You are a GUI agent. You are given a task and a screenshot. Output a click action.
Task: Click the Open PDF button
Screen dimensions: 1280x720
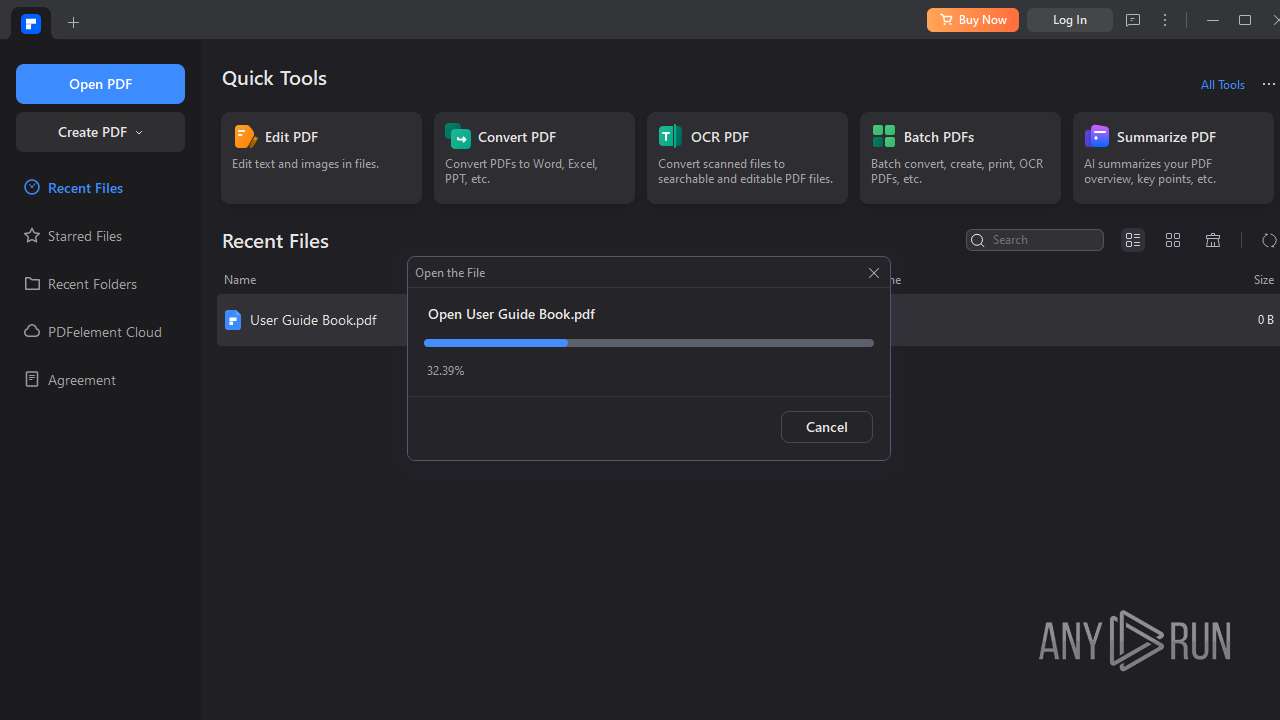(100, 84)
